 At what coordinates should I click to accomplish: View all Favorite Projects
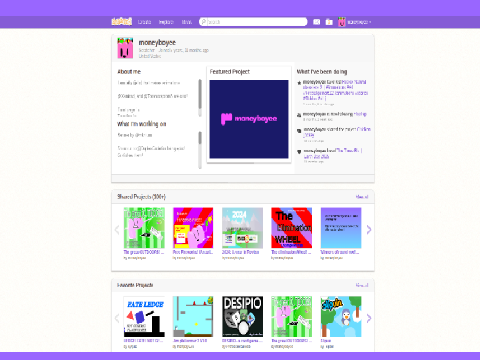click(362, 285)
